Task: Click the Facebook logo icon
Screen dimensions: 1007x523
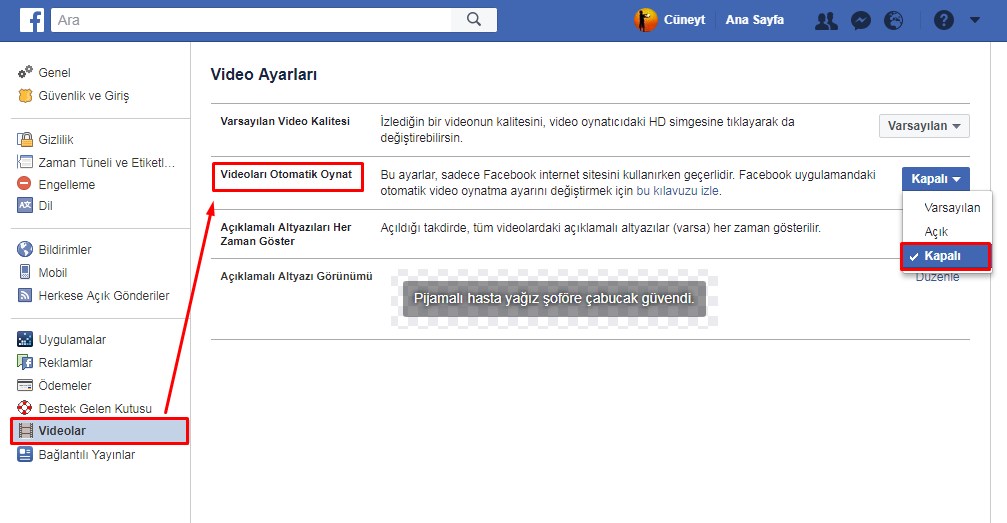Action: (31, 20)
